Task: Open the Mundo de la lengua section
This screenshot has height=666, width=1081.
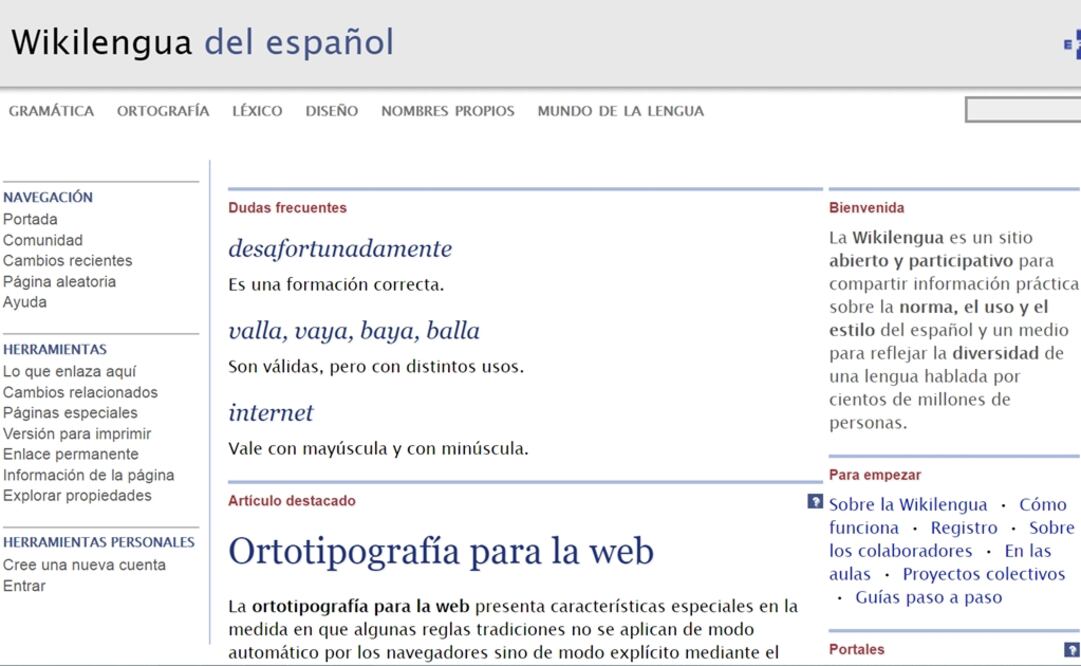Action: pyautogui.click(x=620, y=111)
